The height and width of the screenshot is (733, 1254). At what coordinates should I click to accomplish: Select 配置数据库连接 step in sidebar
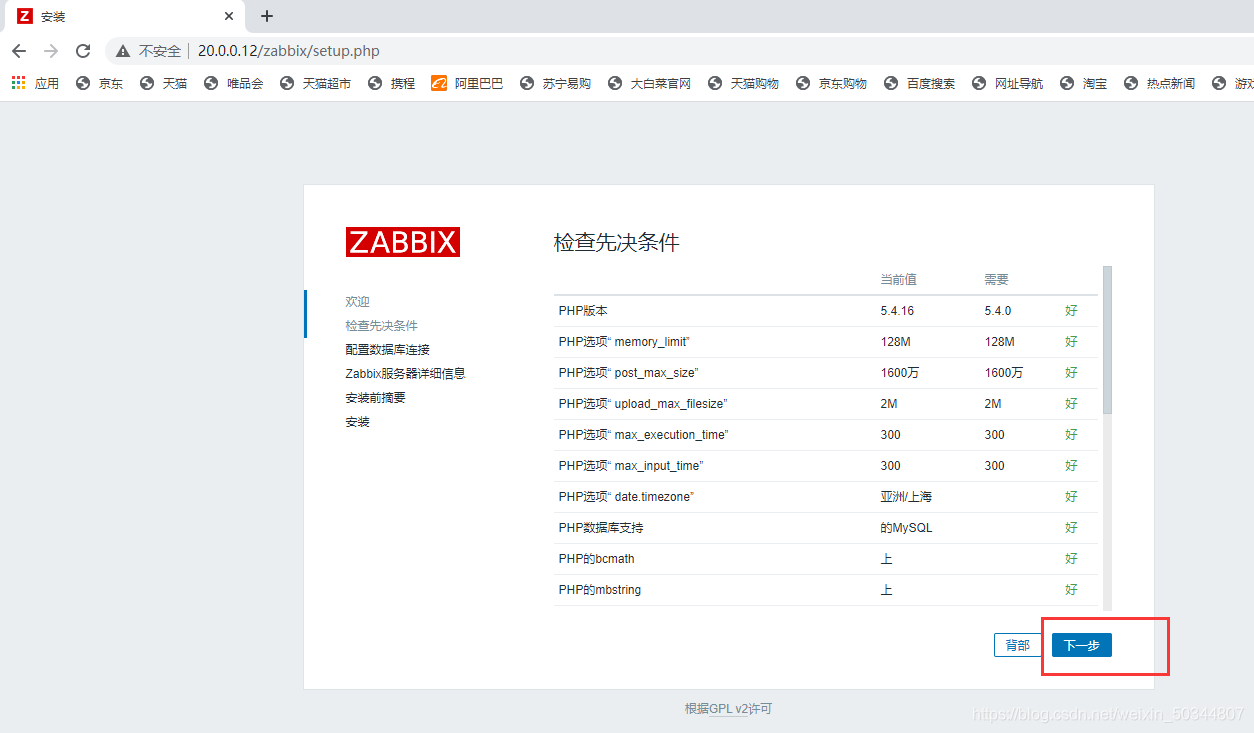click(x=387, y=349)
